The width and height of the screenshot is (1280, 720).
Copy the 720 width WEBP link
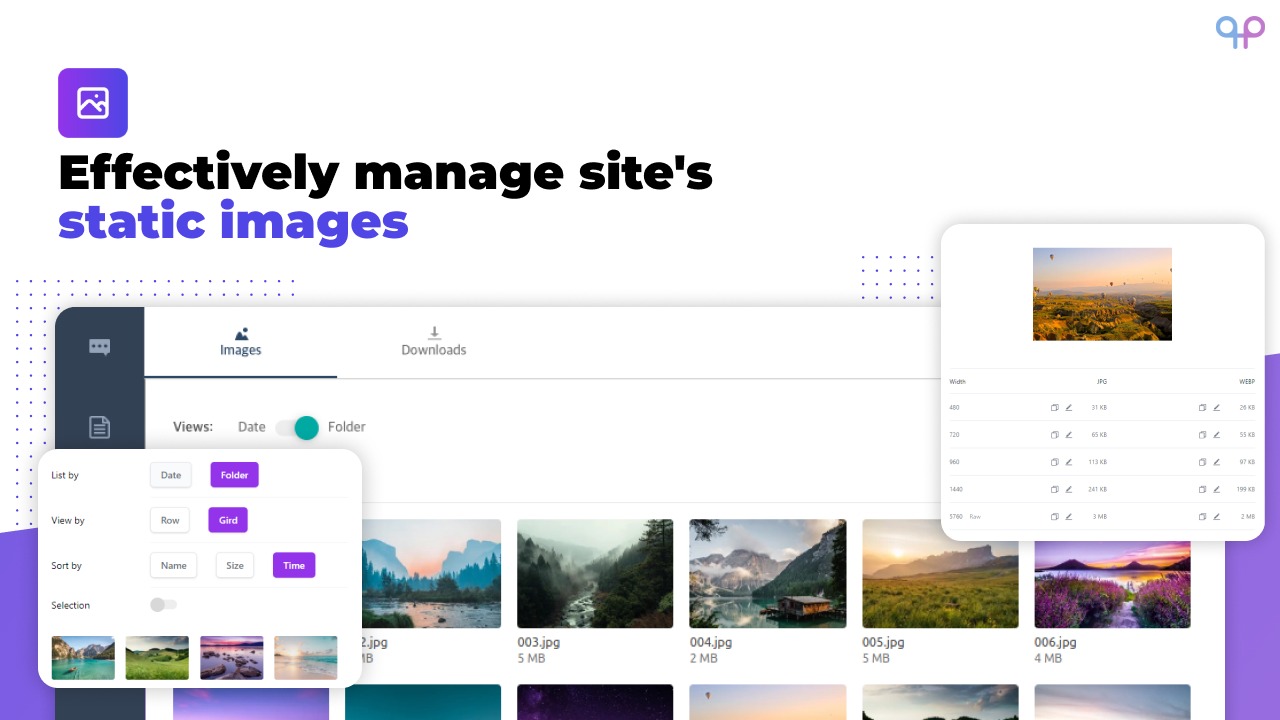pyautogui.click(x=1202, y=435)
